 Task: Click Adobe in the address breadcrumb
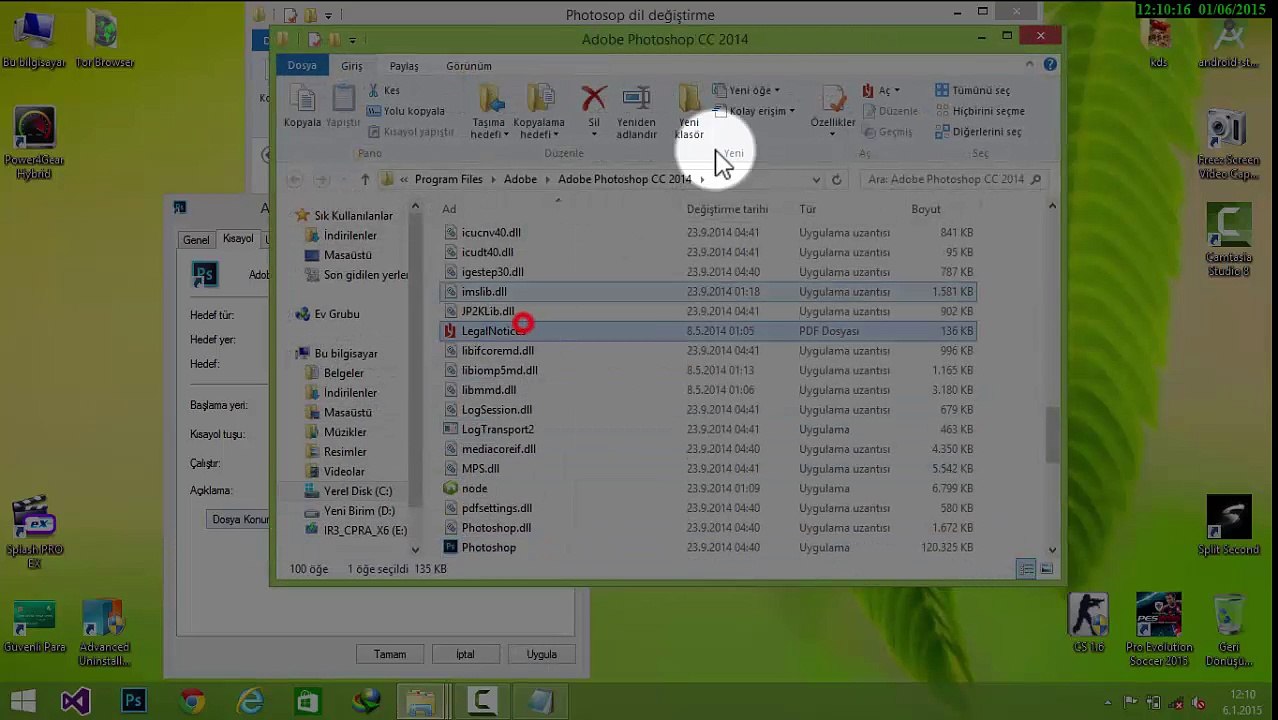click(520, 179)
